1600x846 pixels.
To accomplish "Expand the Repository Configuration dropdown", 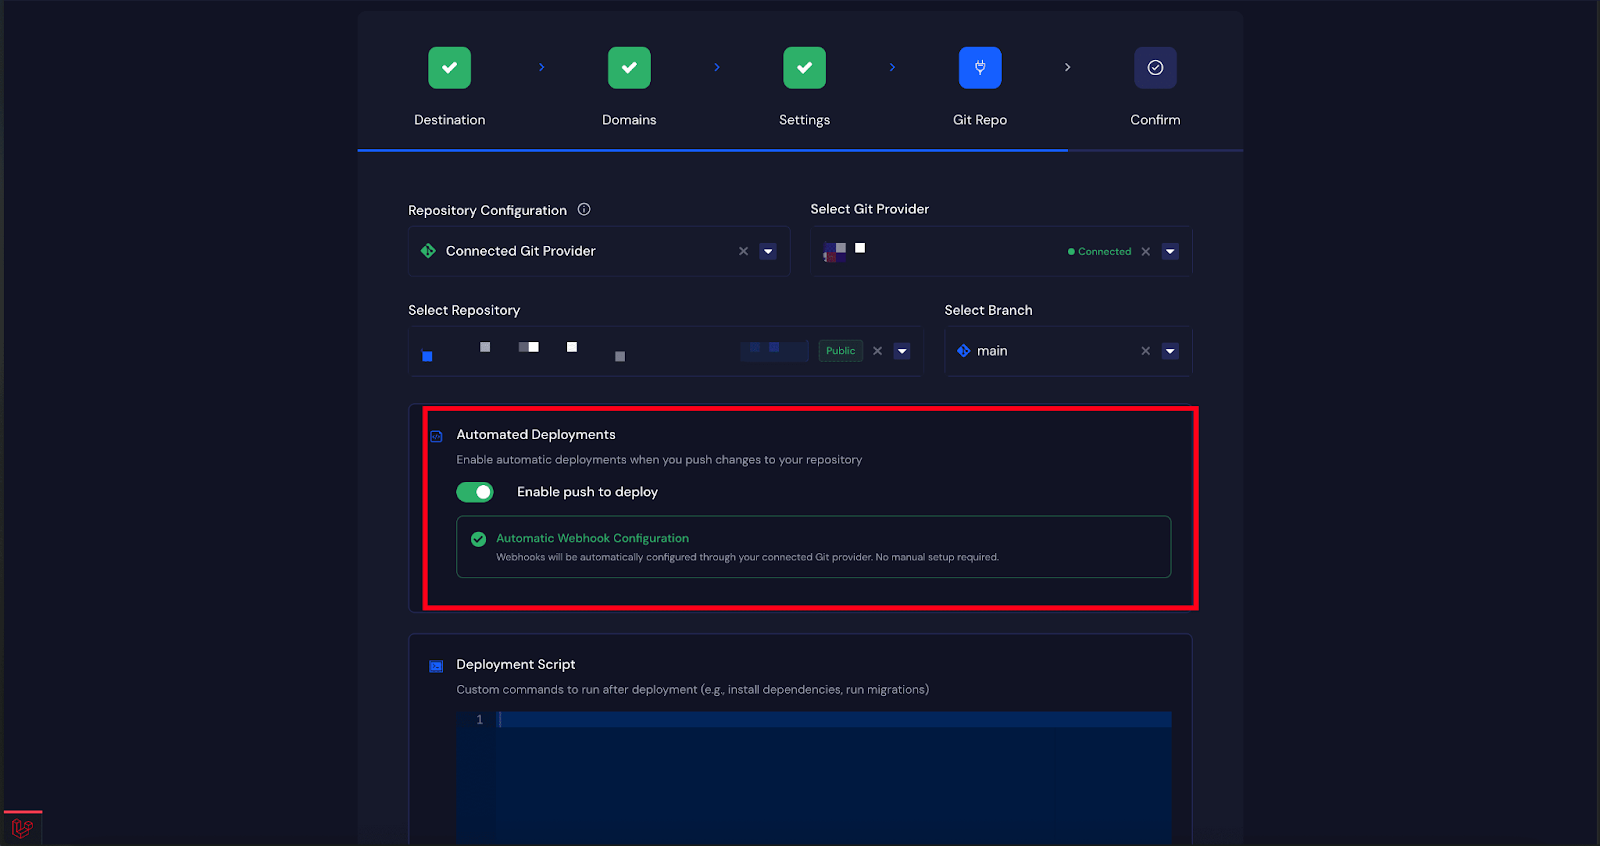I will (768, 251).
